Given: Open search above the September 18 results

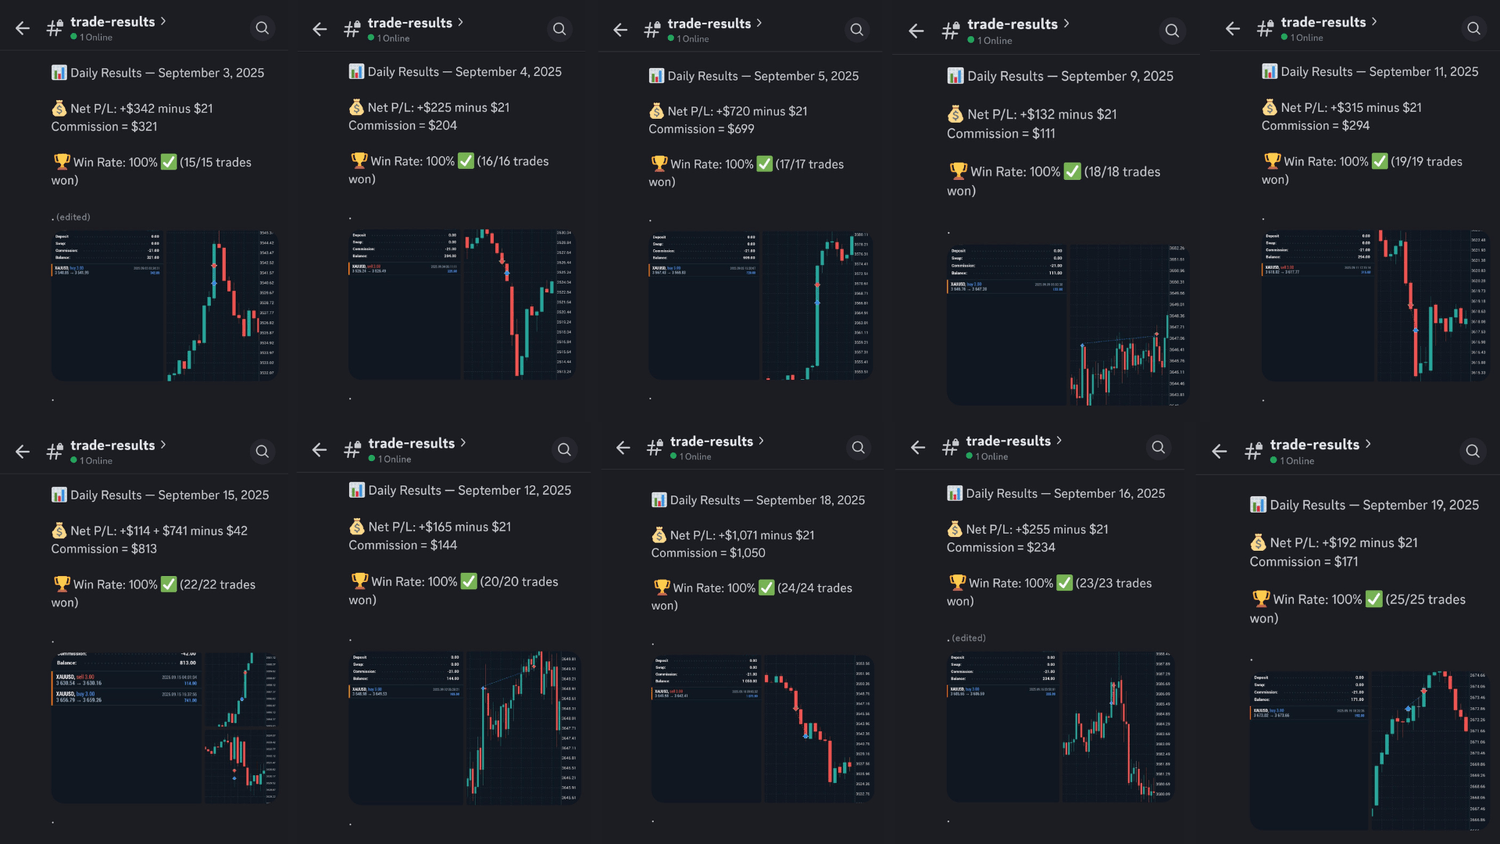Looking at the screenshot, I should [858, 447].
